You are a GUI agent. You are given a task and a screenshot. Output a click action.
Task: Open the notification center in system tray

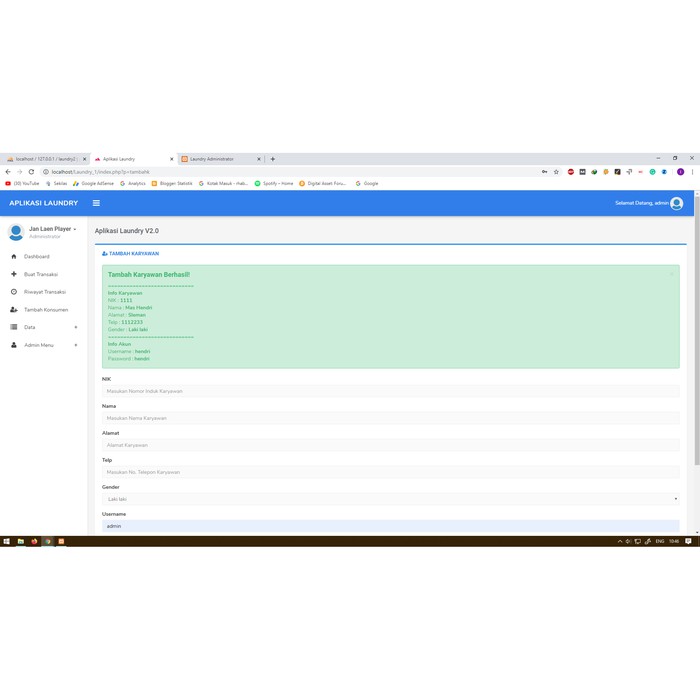click(688, 541)
